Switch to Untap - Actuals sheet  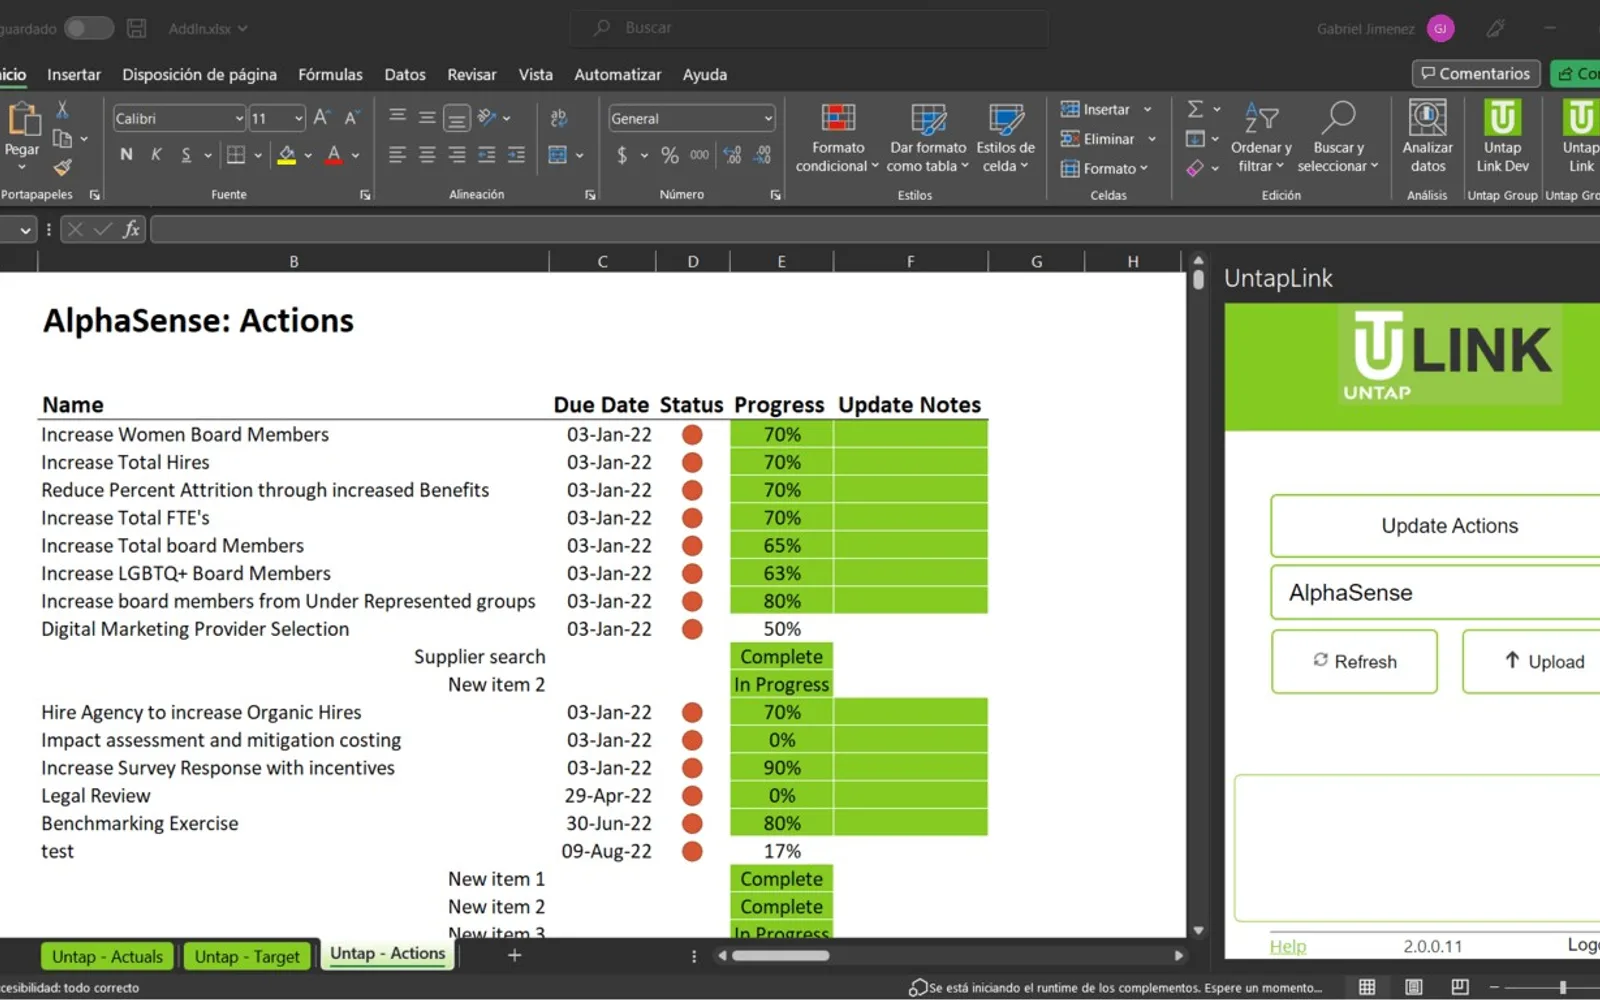pyautogui.click(x=107, y=956)
